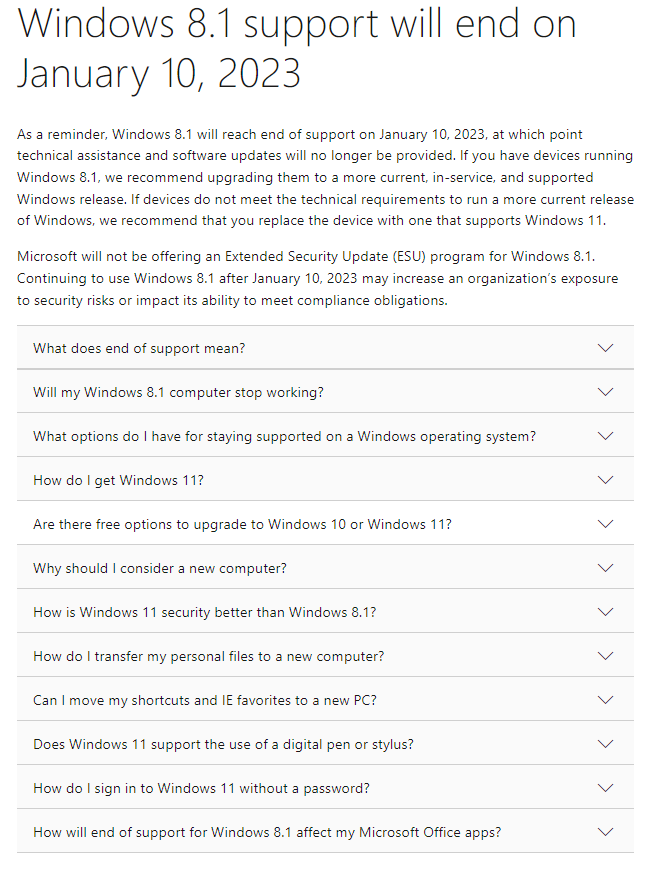Click chevron beside Microsoft Office apps question
Viewport: 648px width, 871px height.
click(604, 832)
